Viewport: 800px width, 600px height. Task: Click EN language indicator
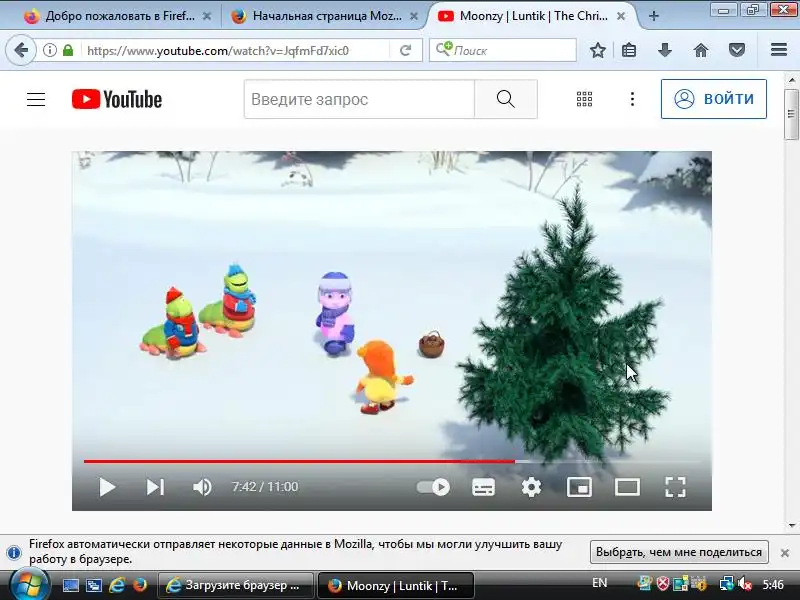point(599,583)
